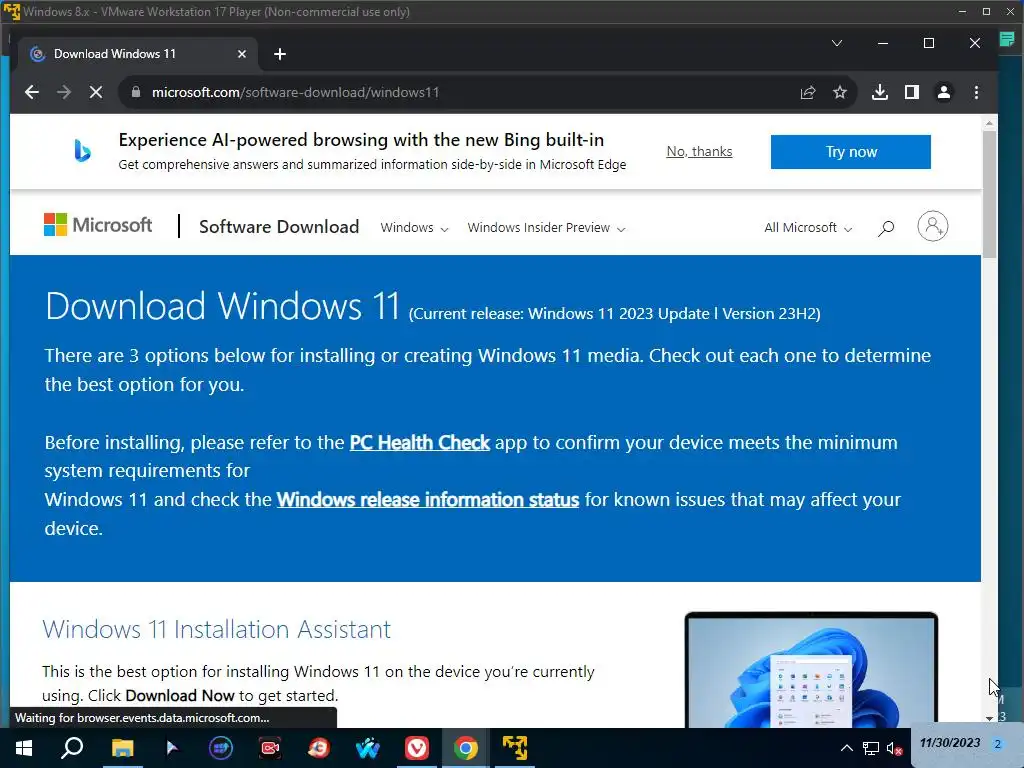The image size is (1024, 768).
Task: Click Windows 11 Installation Assistant heading
Action: tap(217, 630)
